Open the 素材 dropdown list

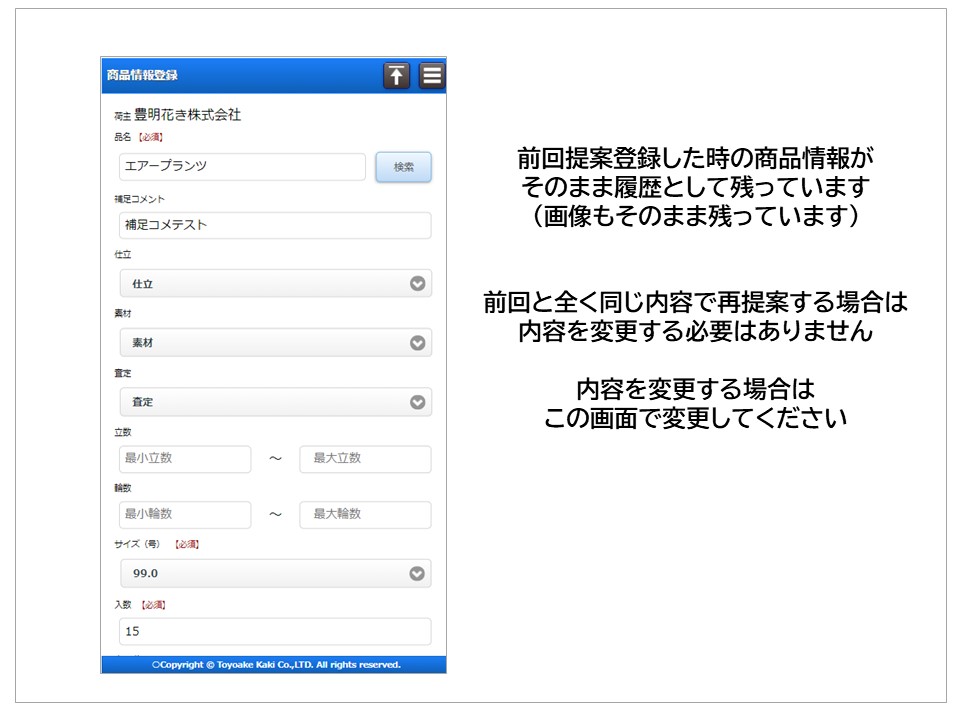coord(275,343)
